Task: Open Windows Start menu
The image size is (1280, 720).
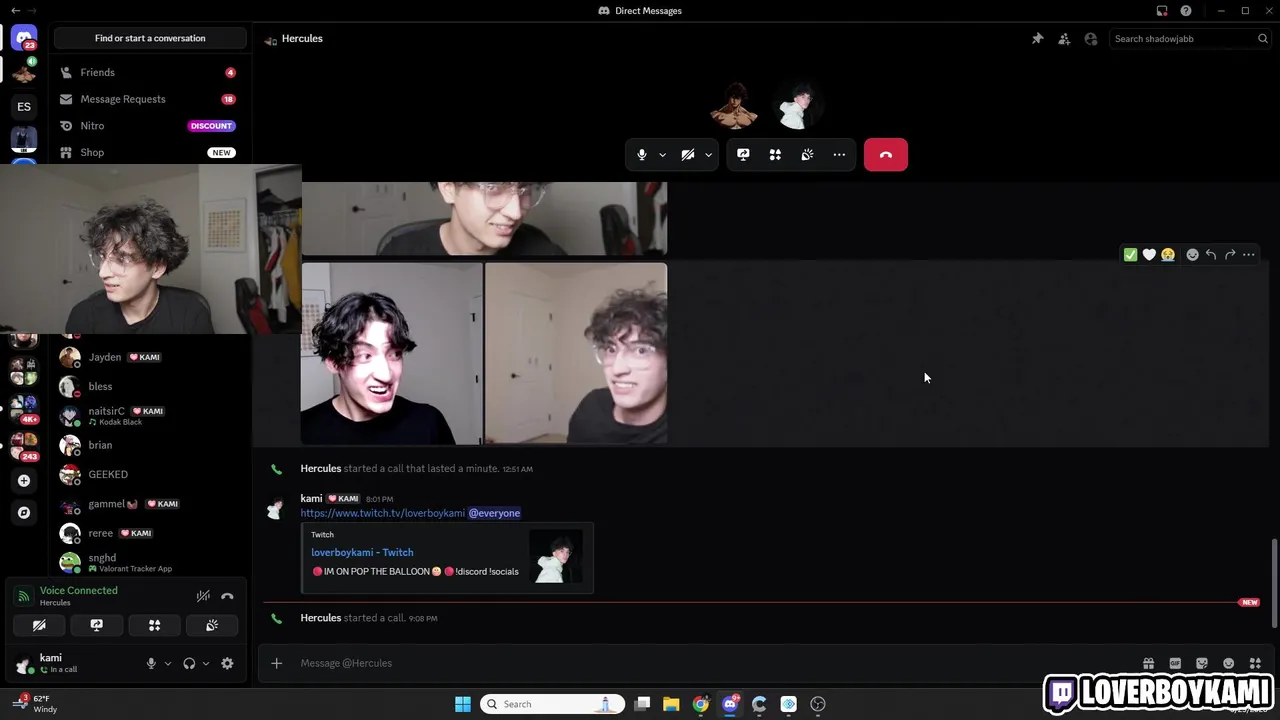Action: [x=463, y=704]
